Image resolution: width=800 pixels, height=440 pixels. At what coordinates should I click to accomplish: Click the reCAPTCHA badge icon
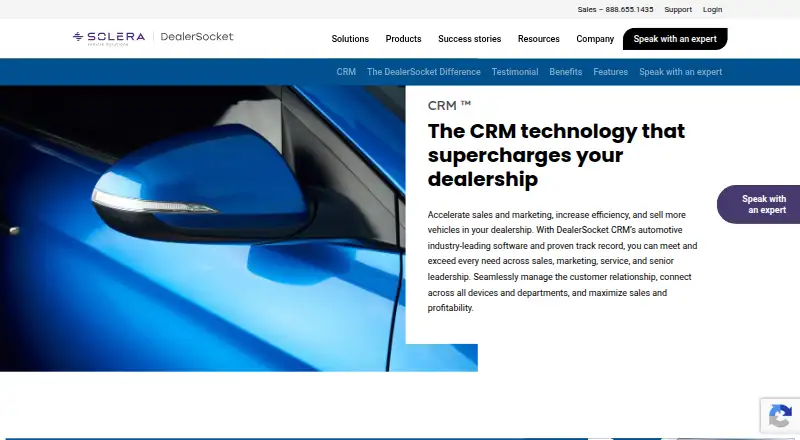(780, 415)
